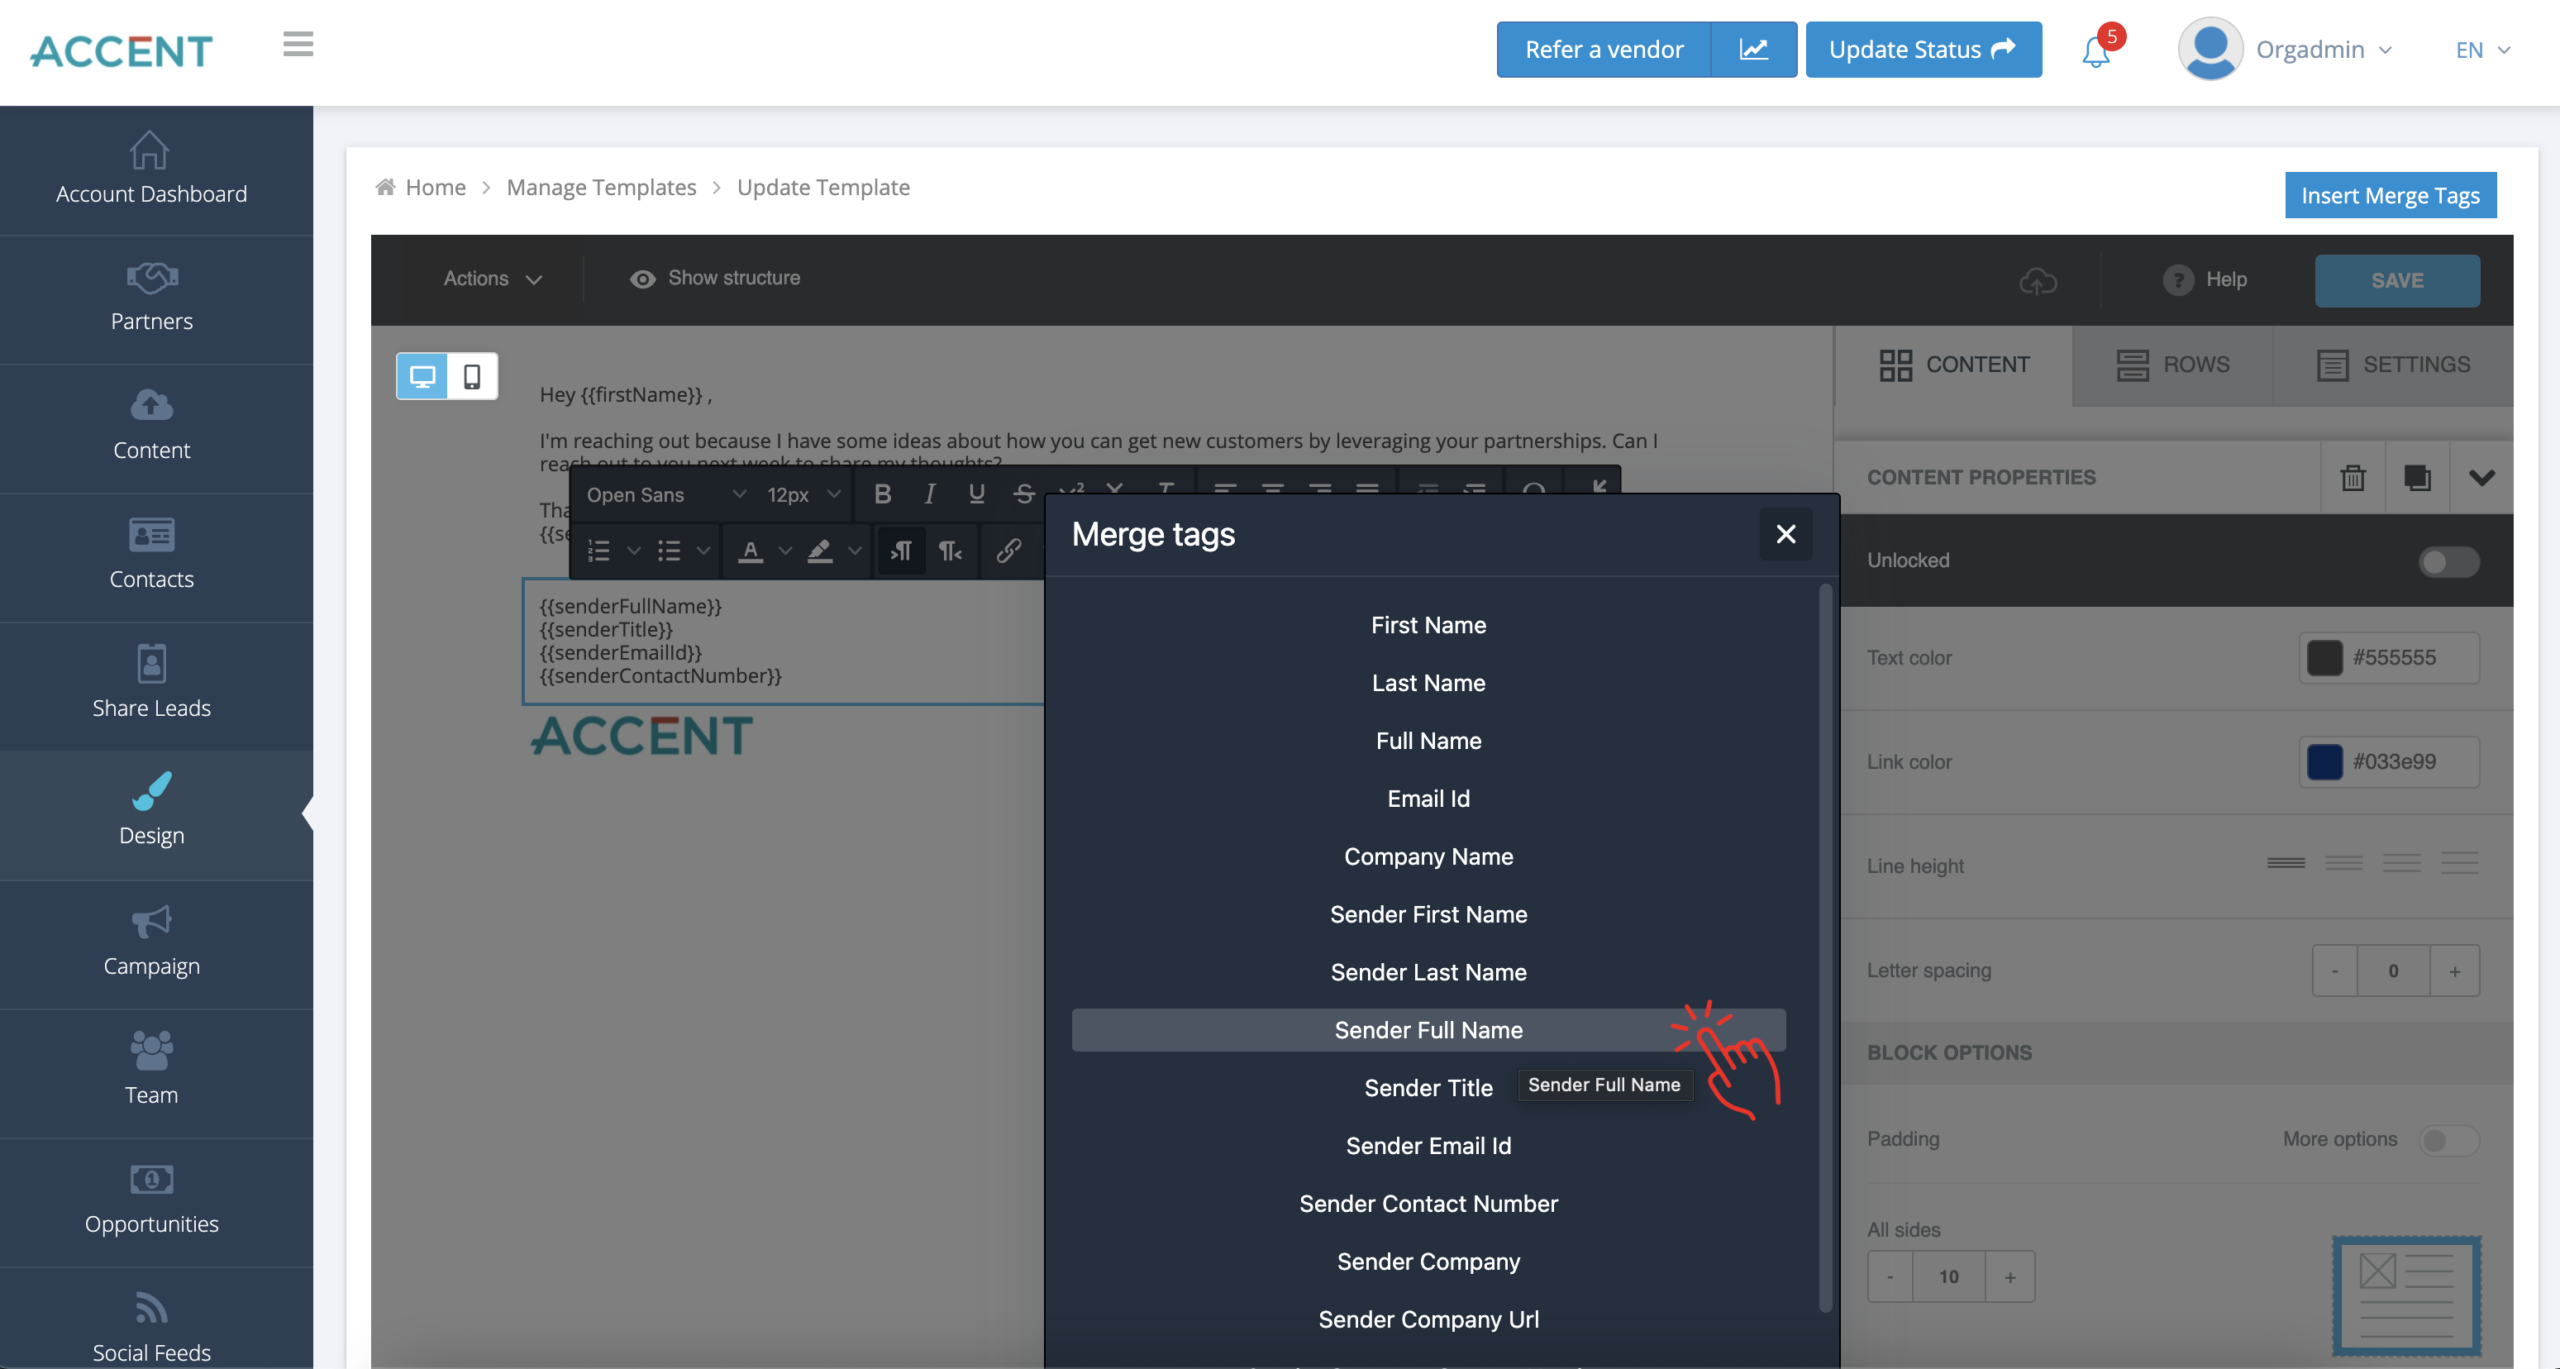The width and height of the screenshot is (2560, 1369).
Task: Click the highlight color icon
Action: (x=820, y=551)
